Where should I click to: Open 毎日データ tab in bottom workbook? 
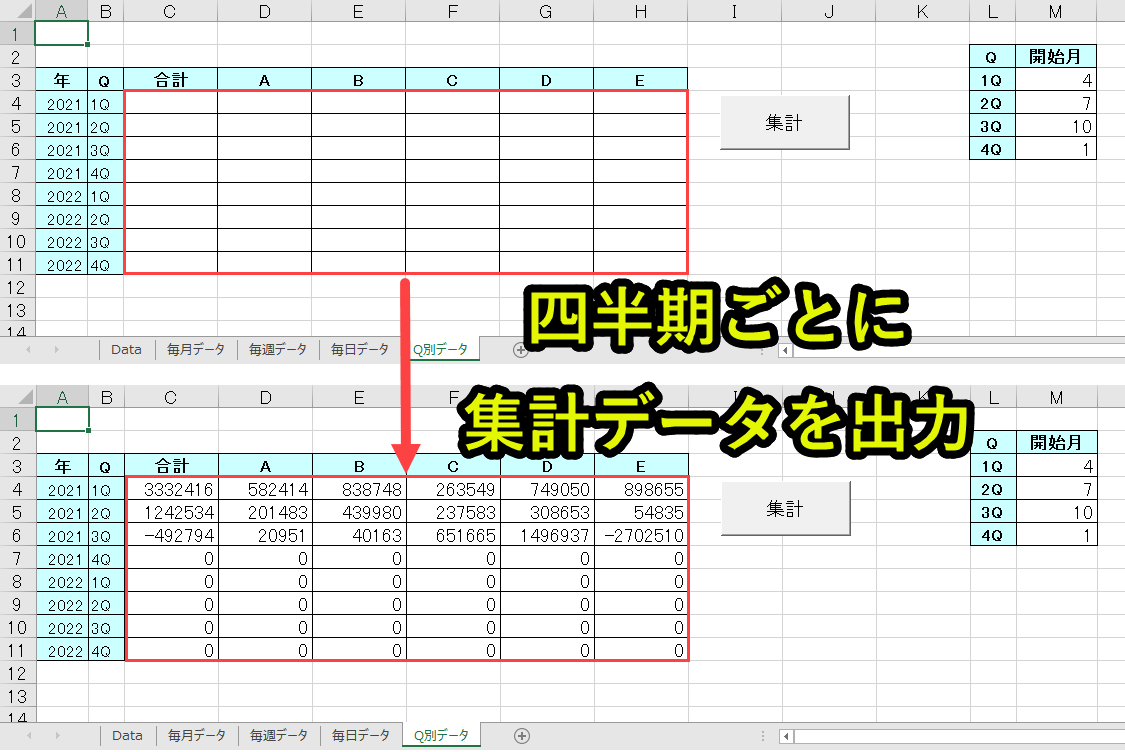pos(360,736)
